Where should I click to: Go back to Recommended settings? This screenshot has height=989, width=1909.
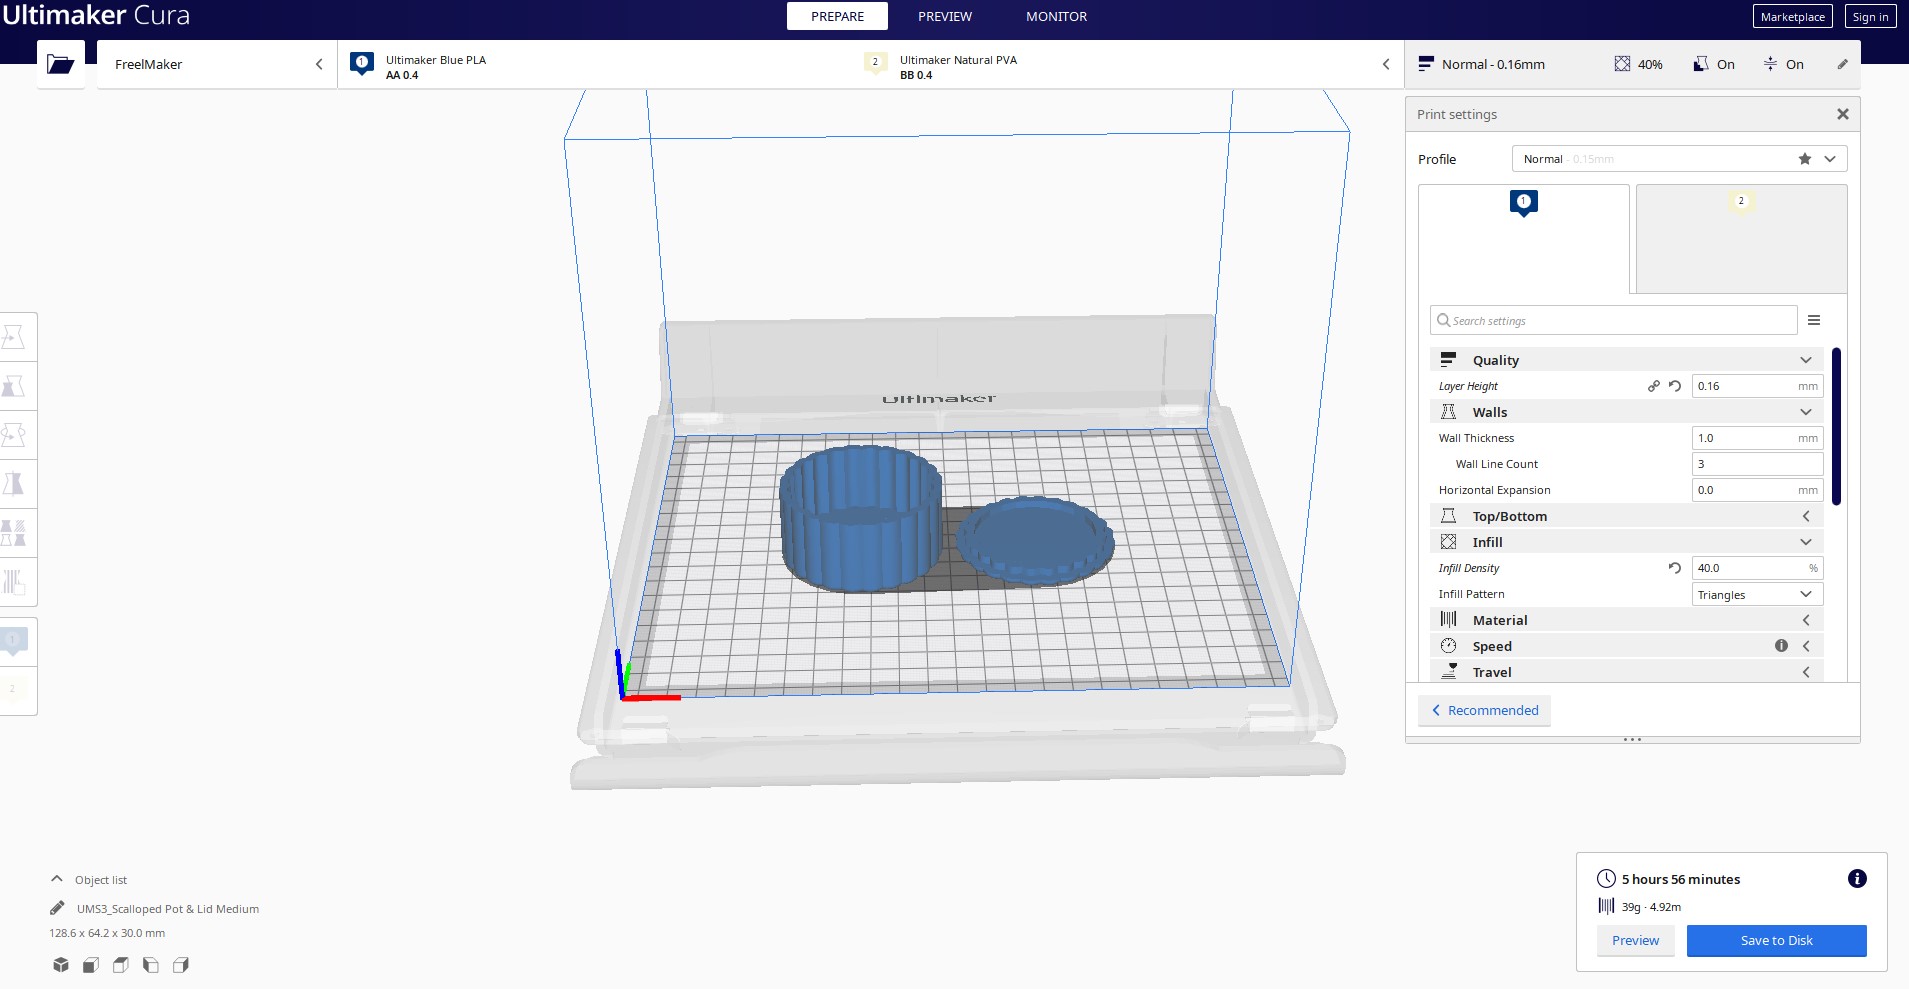1484,710
